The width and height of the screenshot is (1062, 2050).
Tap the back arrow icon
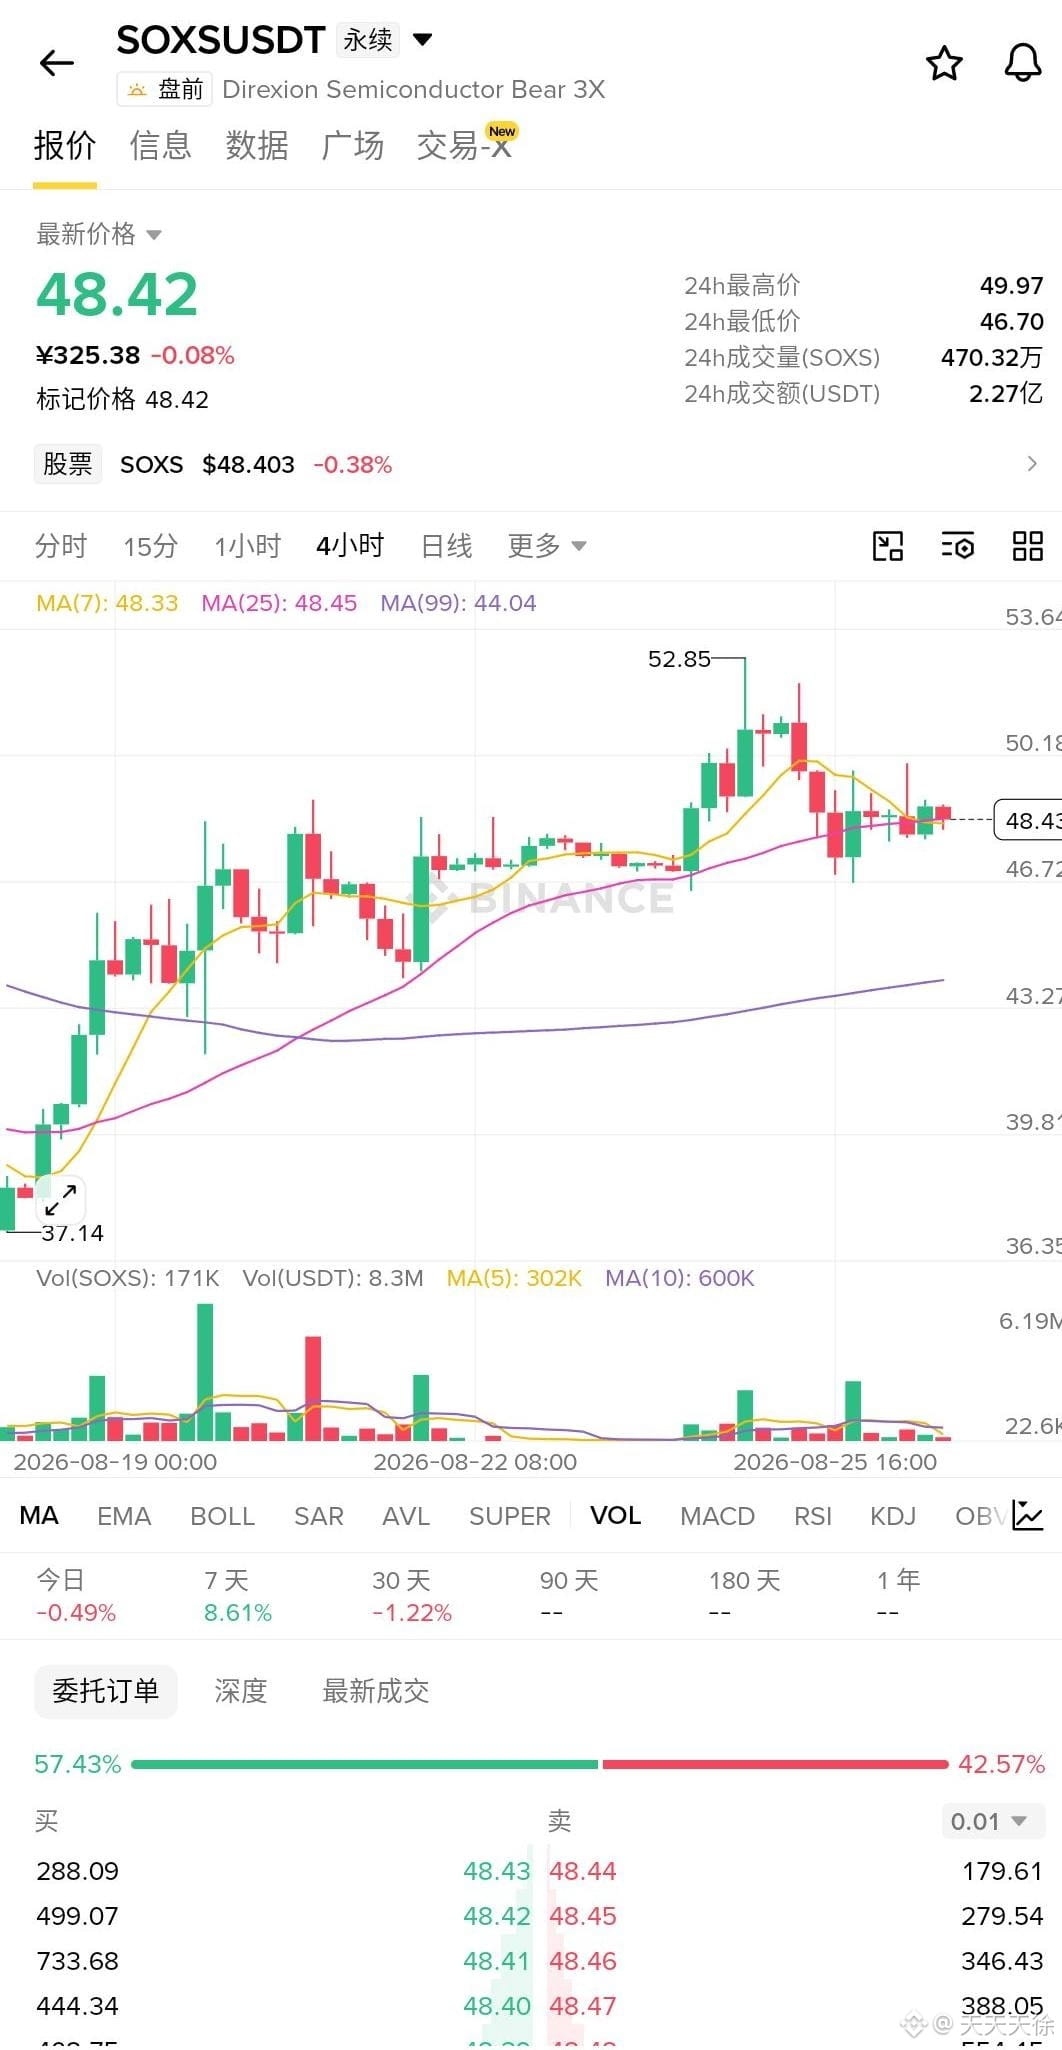pos(57,63)
